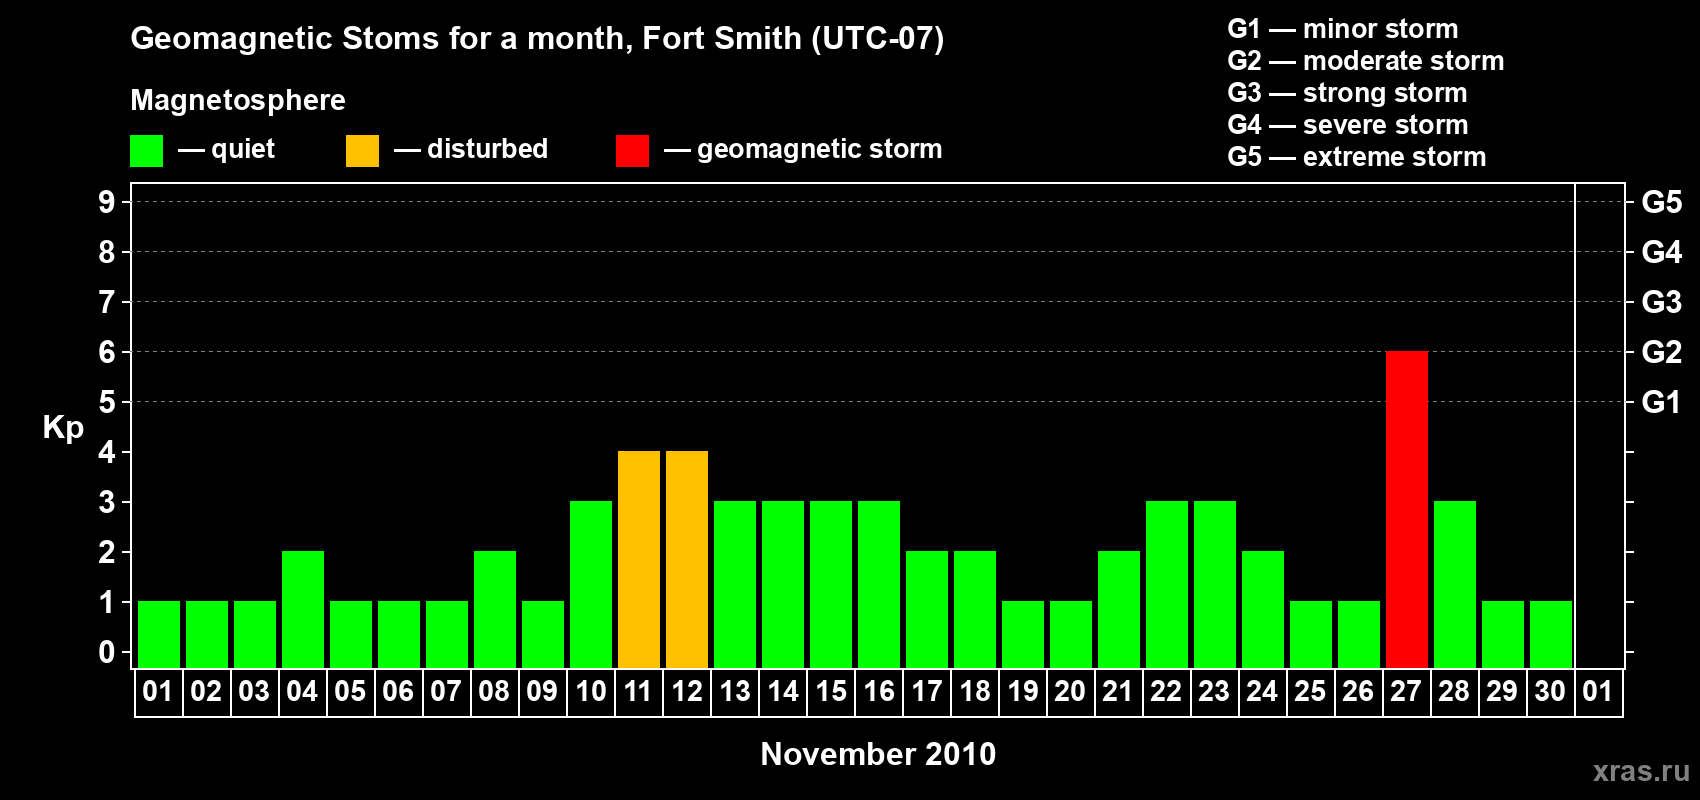Select the orange bar for day 11

[639, 560]
